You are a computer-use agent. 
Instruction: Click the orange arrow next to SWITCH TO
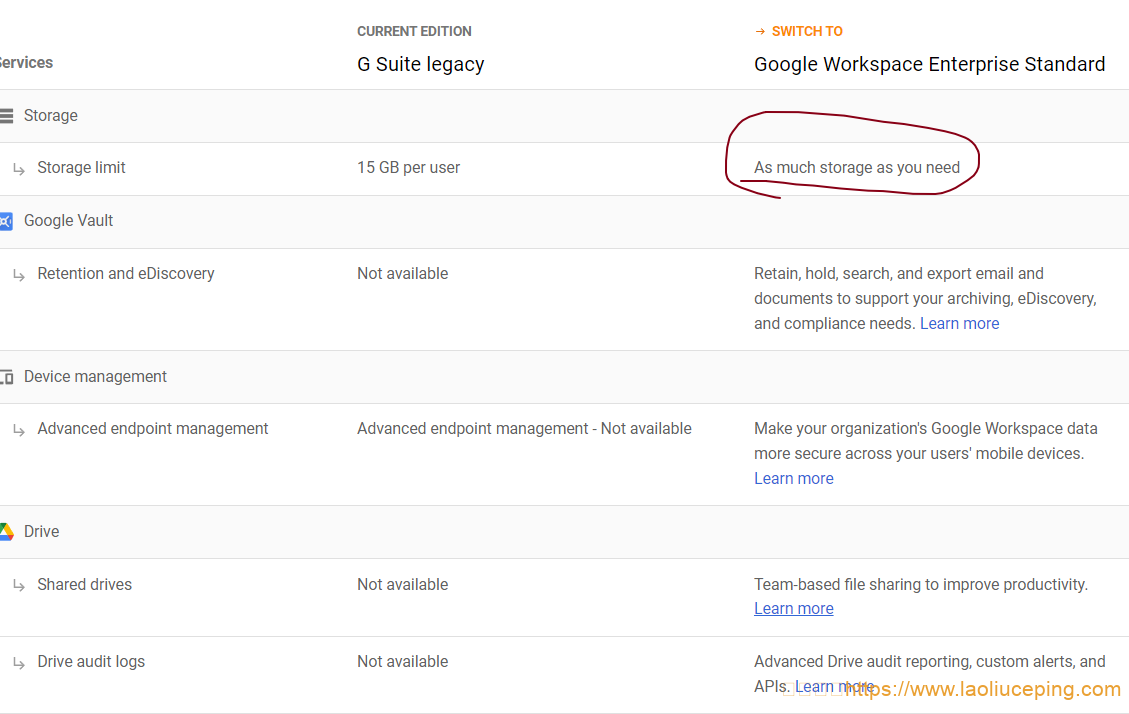(x=760, y=32)
